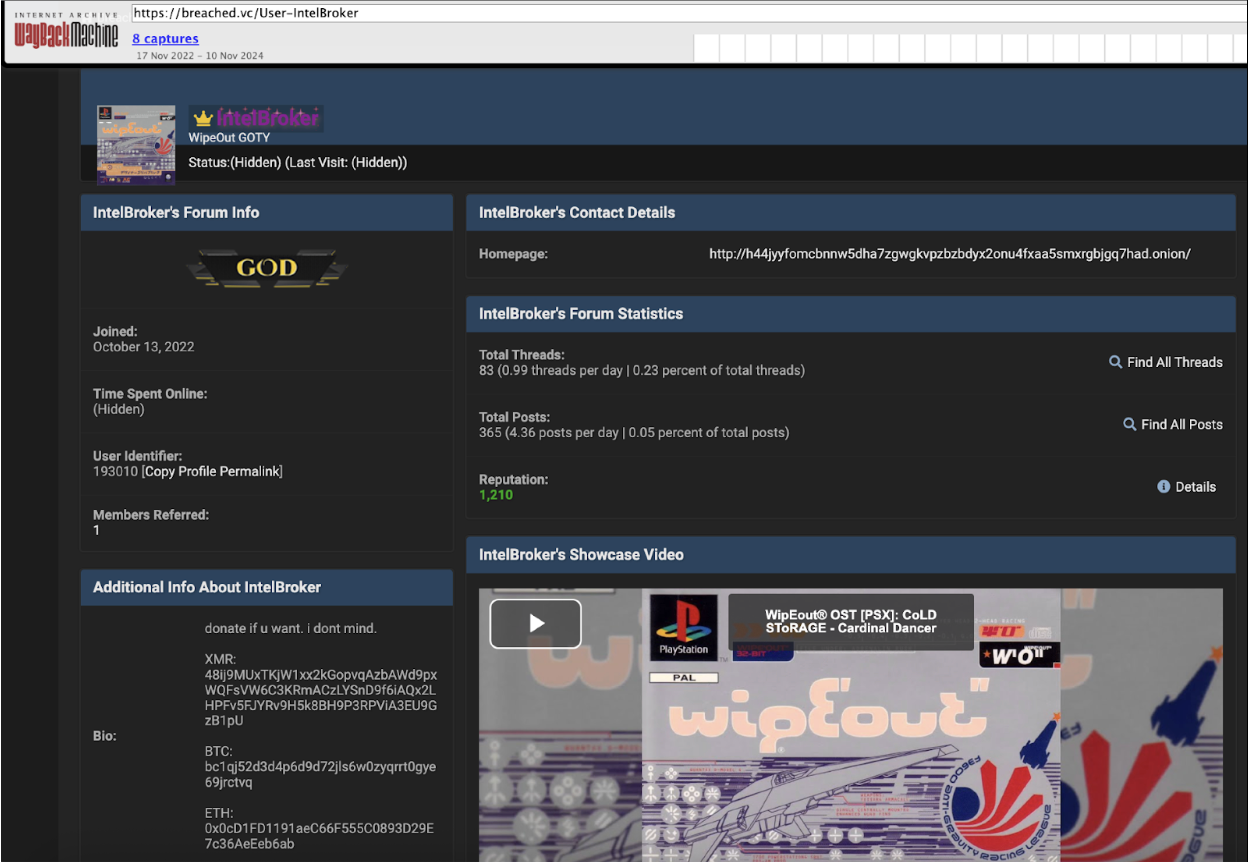Click the IntelBroker username at the top
The width and height of the screenshot is (1248, 862).
[x=267, y=119]
